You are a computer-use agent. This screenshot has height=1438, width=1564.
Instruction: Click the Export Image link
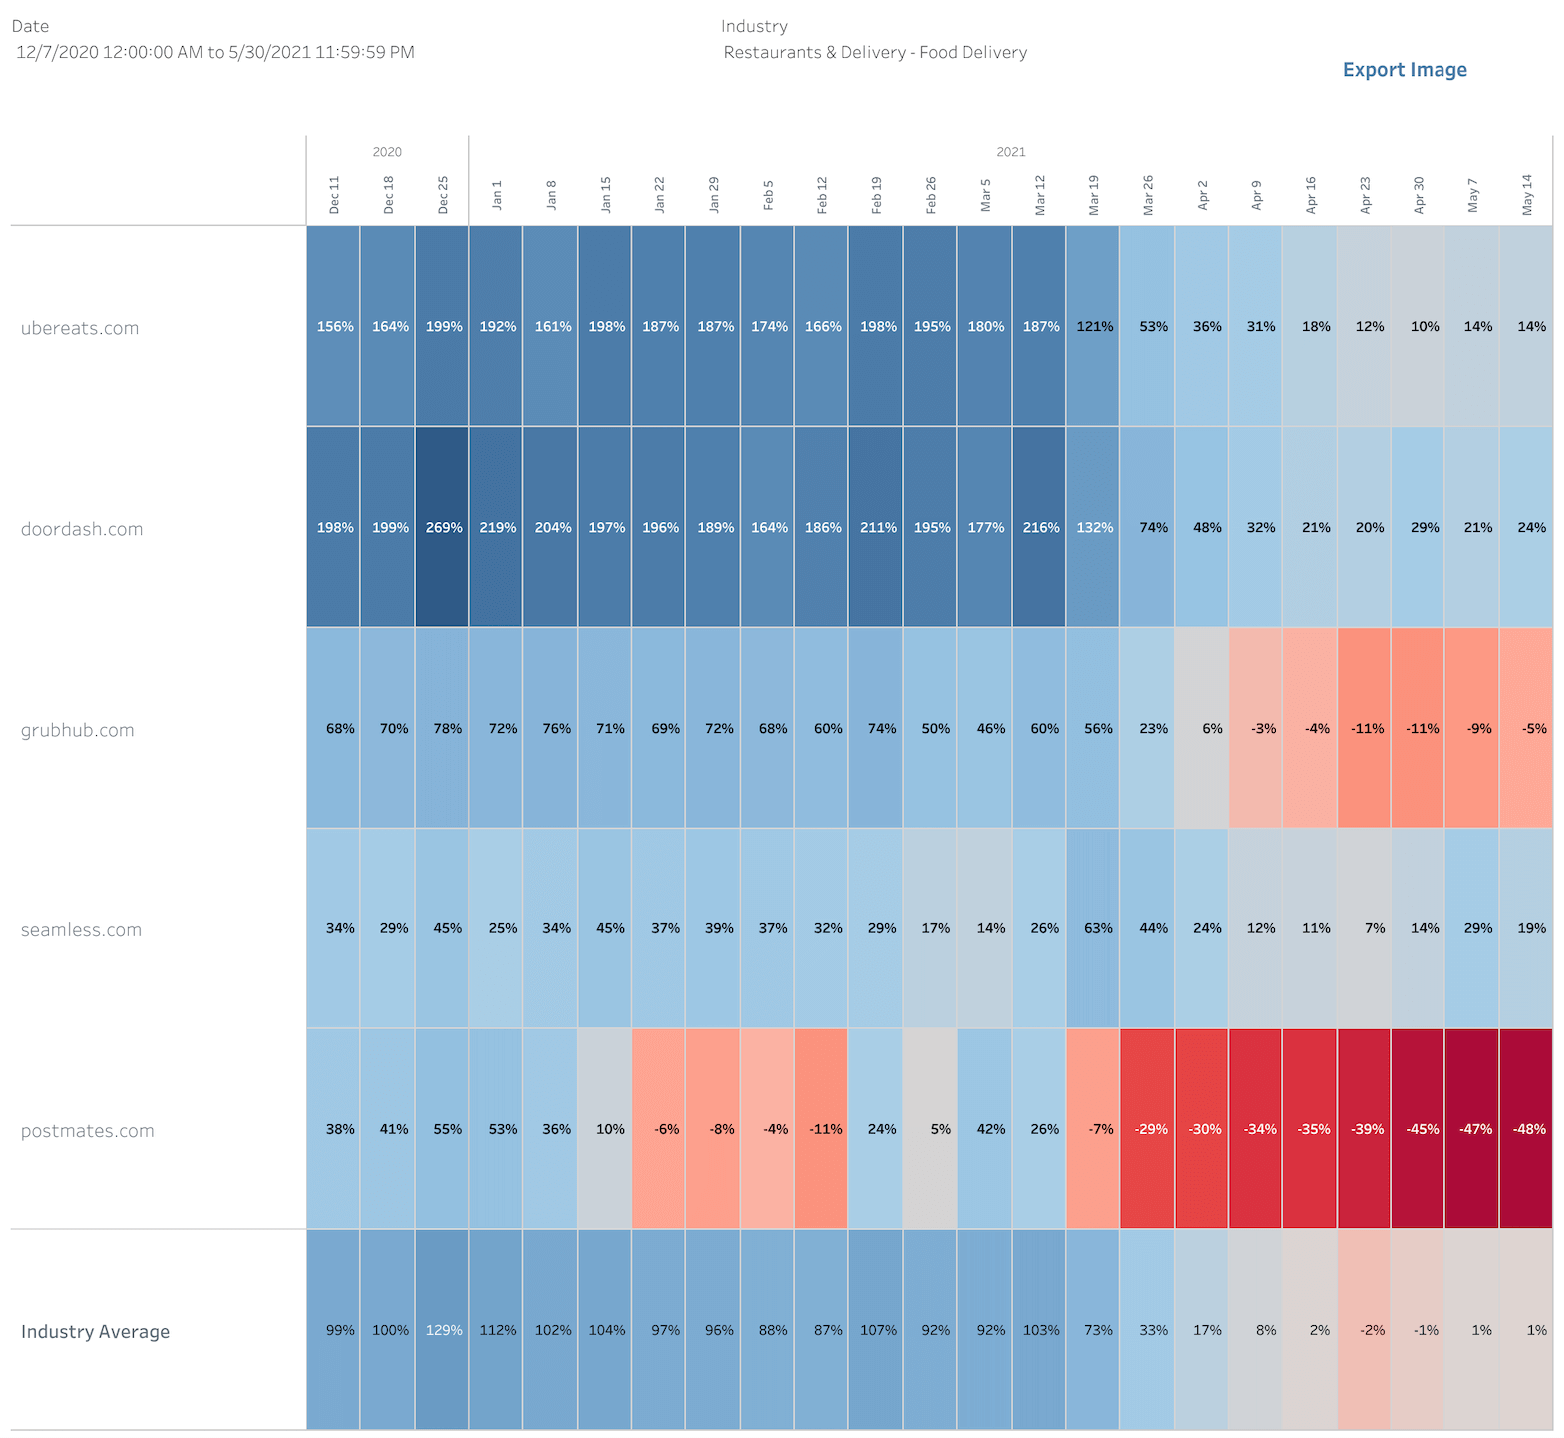pyautogui.click(x=1404, y=70)
